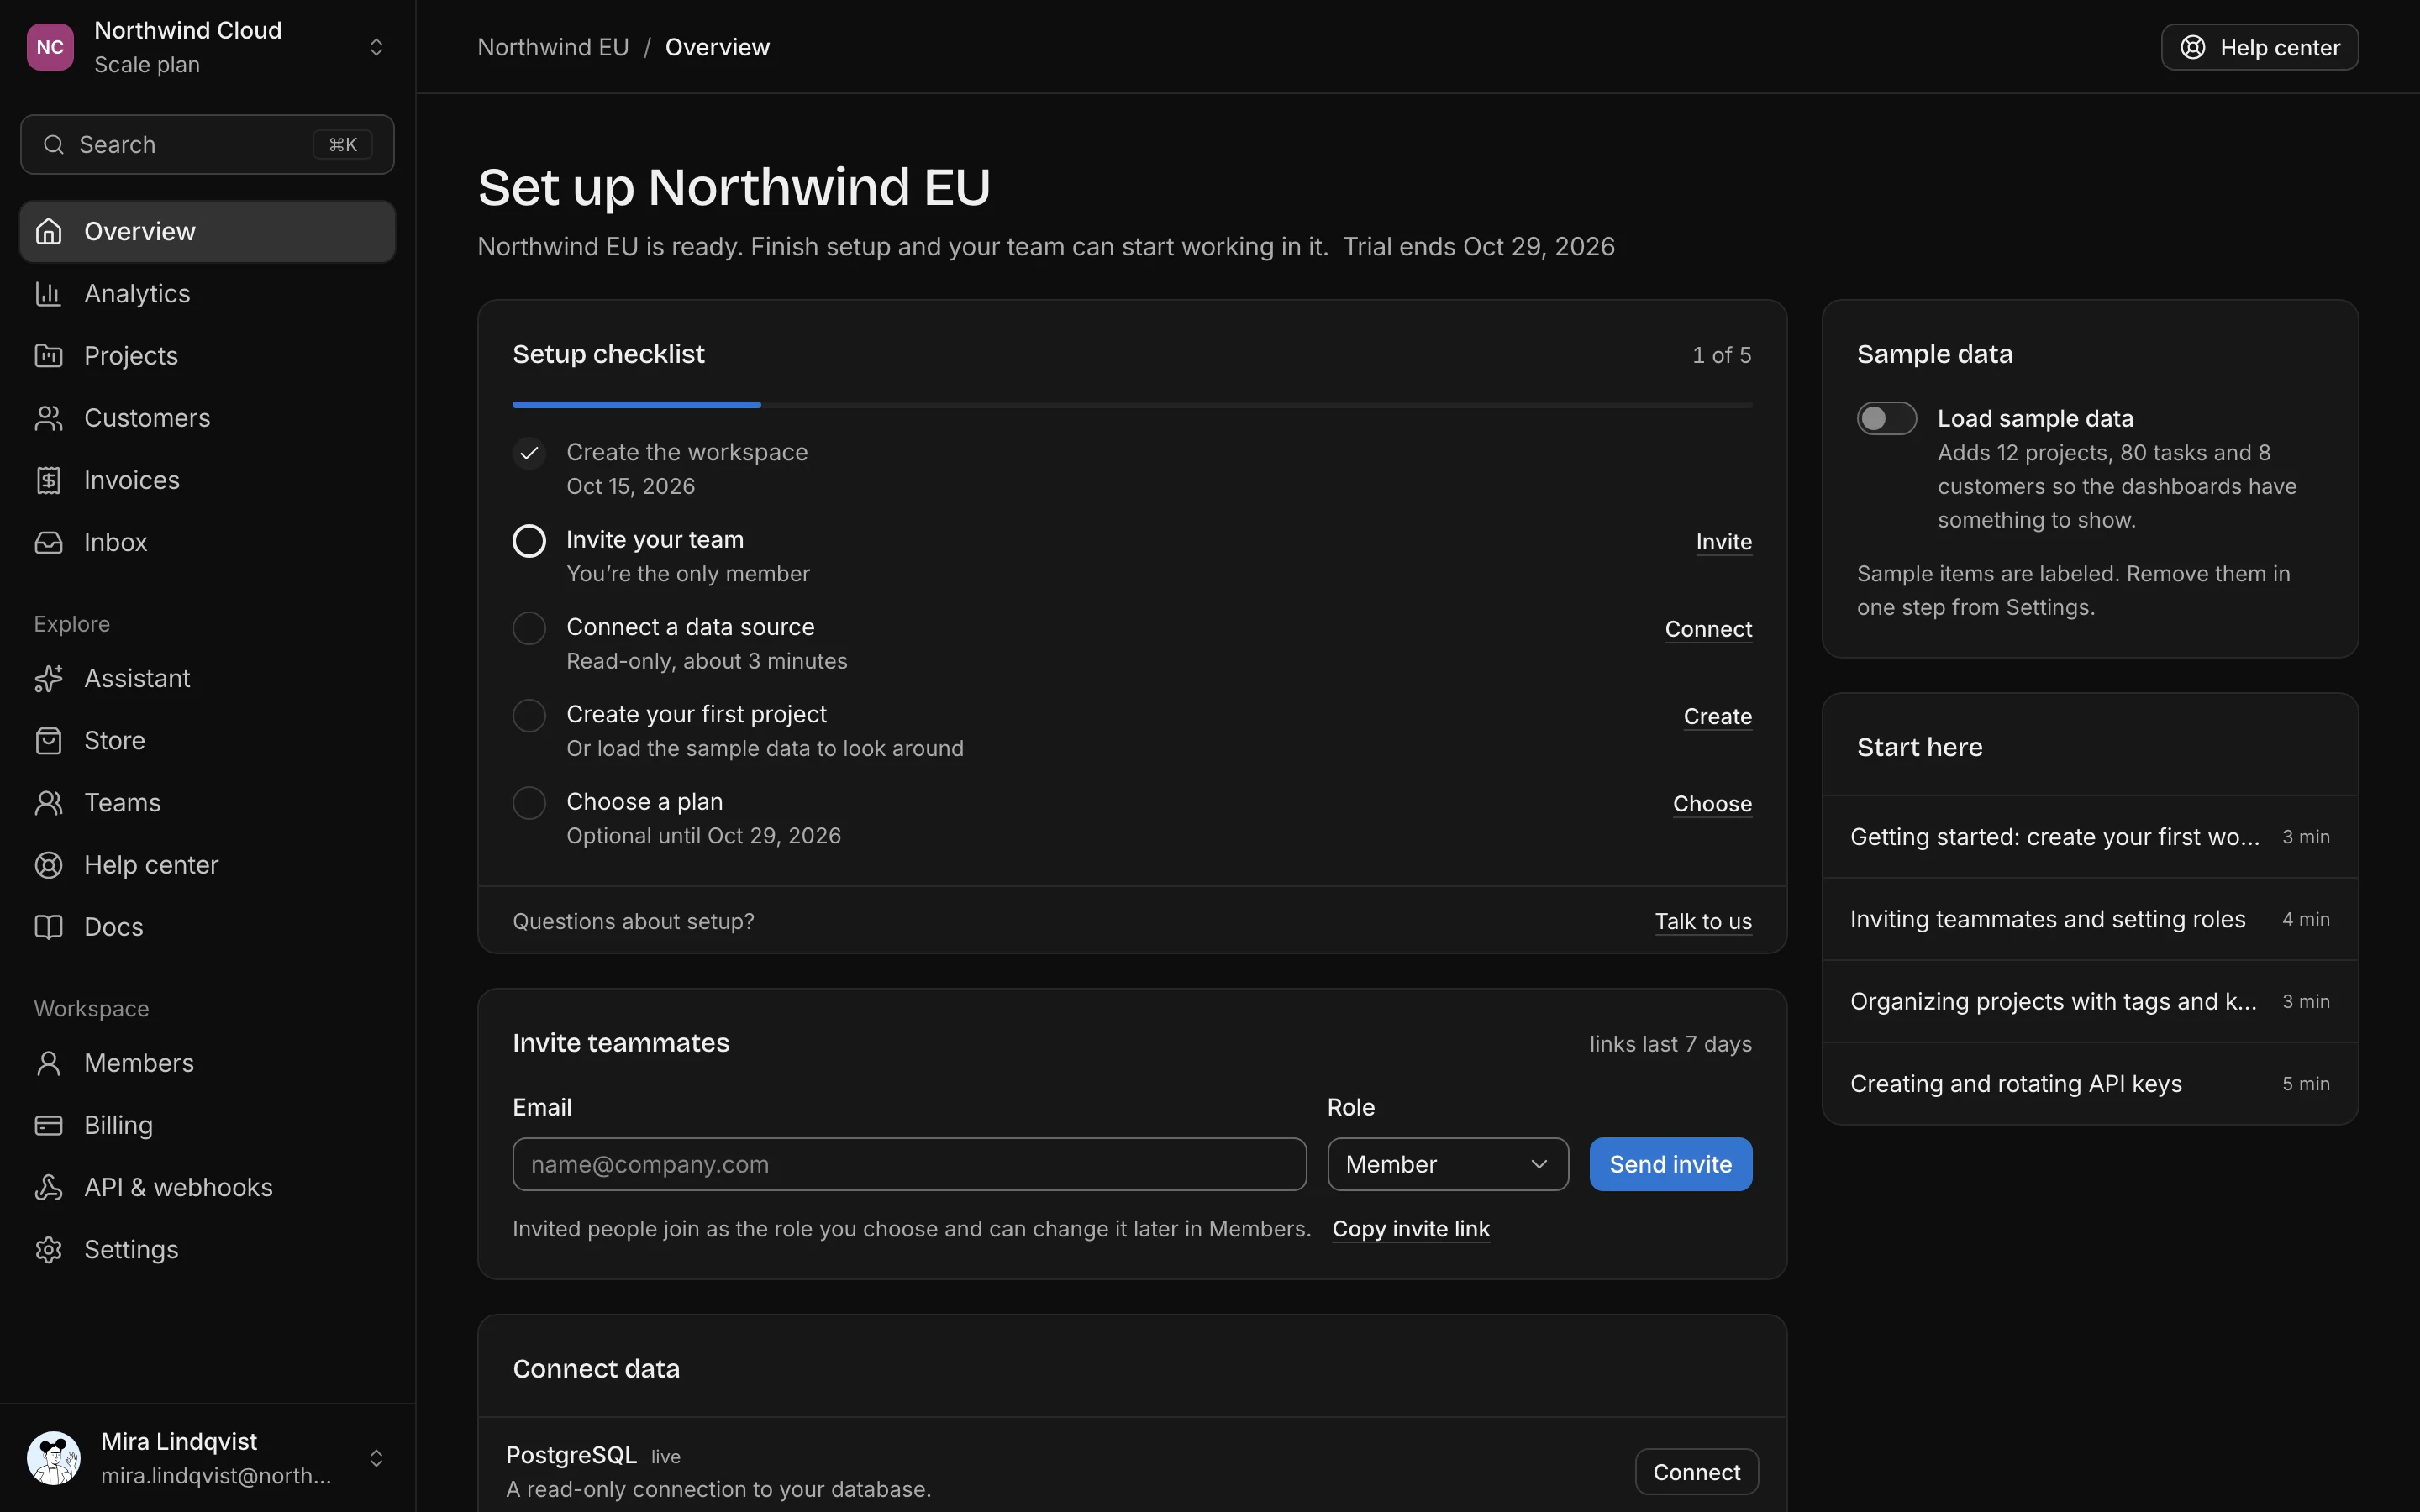Click the Billing credit card icon
Screen dimensions: 2420x1512
(x=49, y=1125)
